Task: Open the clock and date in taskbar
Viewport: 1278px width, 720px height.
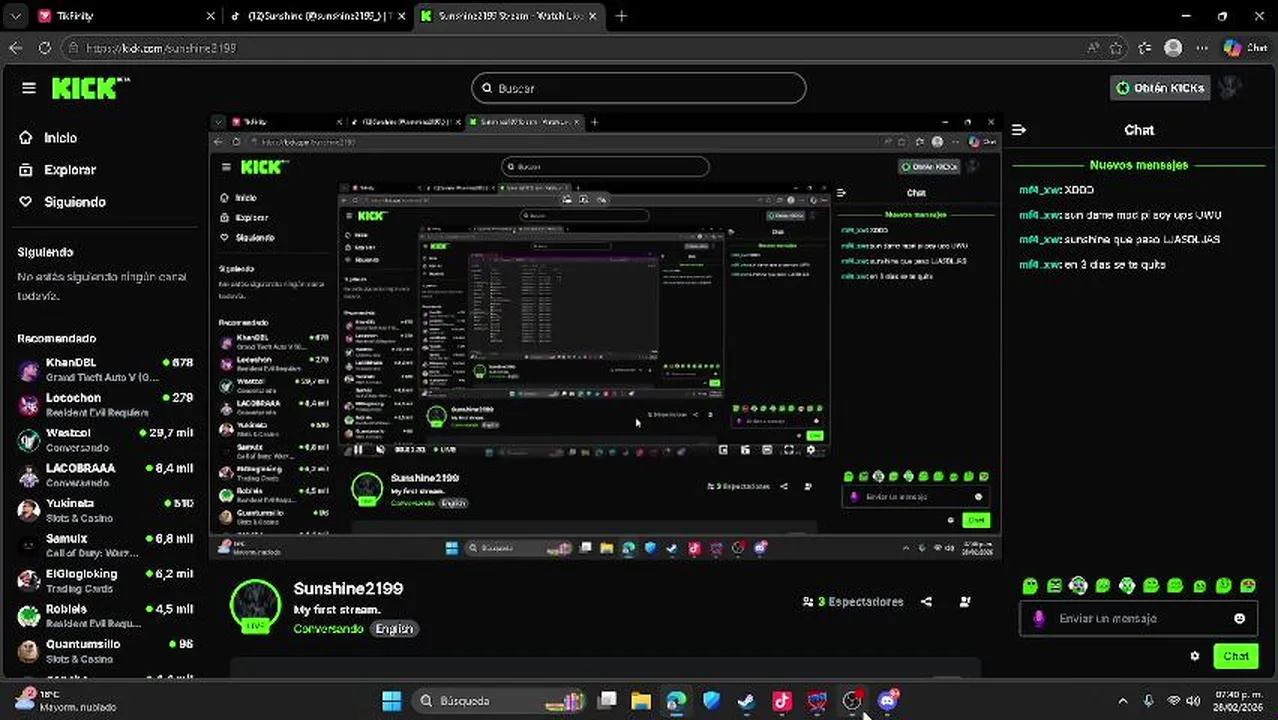Action: [x=1239, y=701]
